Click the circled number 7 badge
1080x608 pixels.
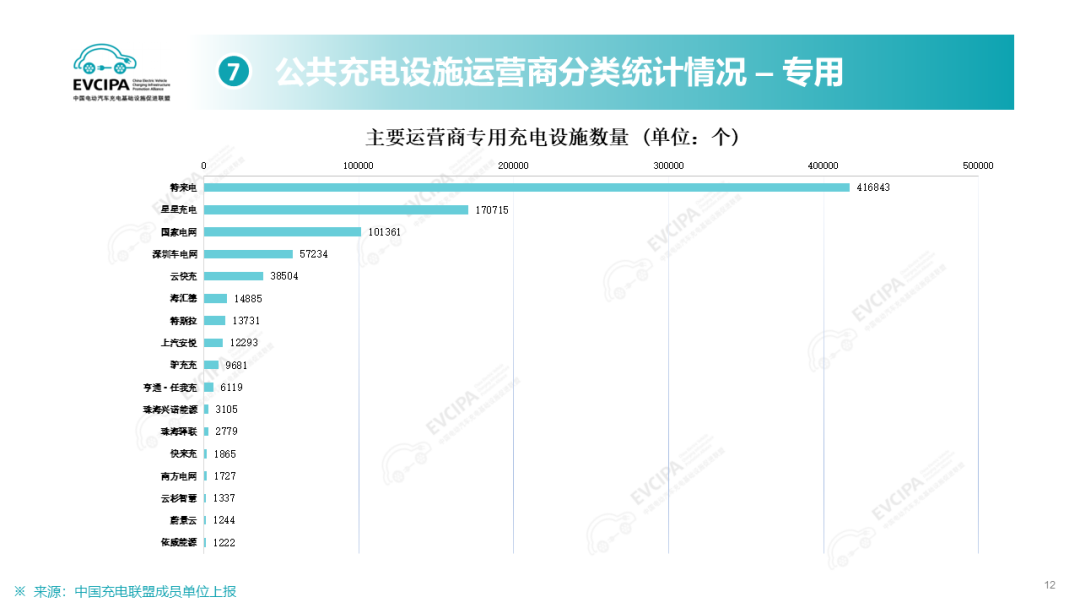click(232, 72)
